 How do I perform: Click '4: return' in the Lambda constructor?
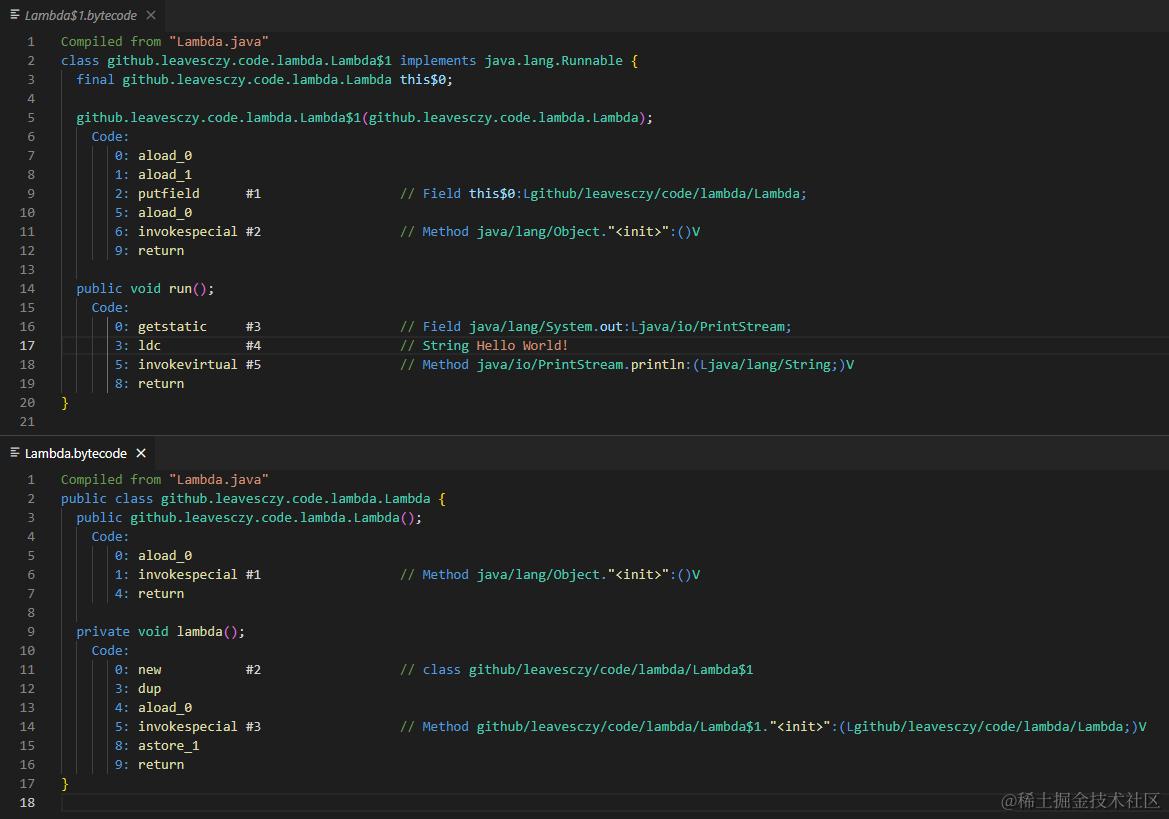(149, 593)
